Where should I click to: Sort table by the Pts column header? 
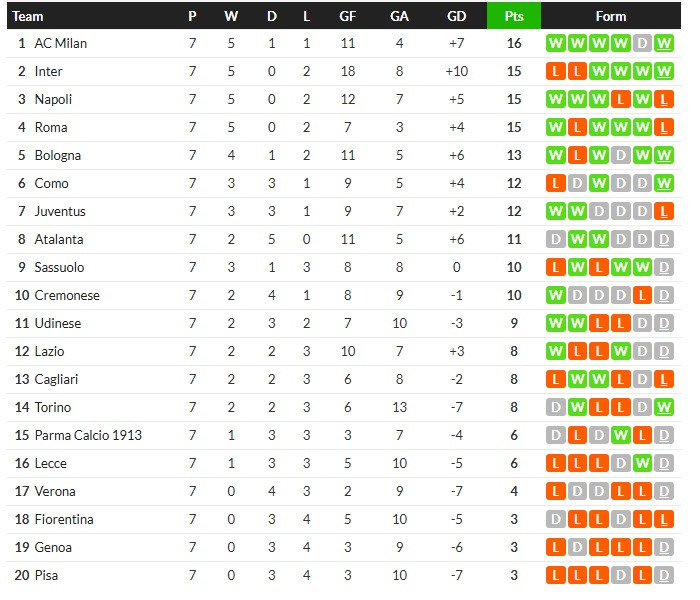tap(514, 16)
